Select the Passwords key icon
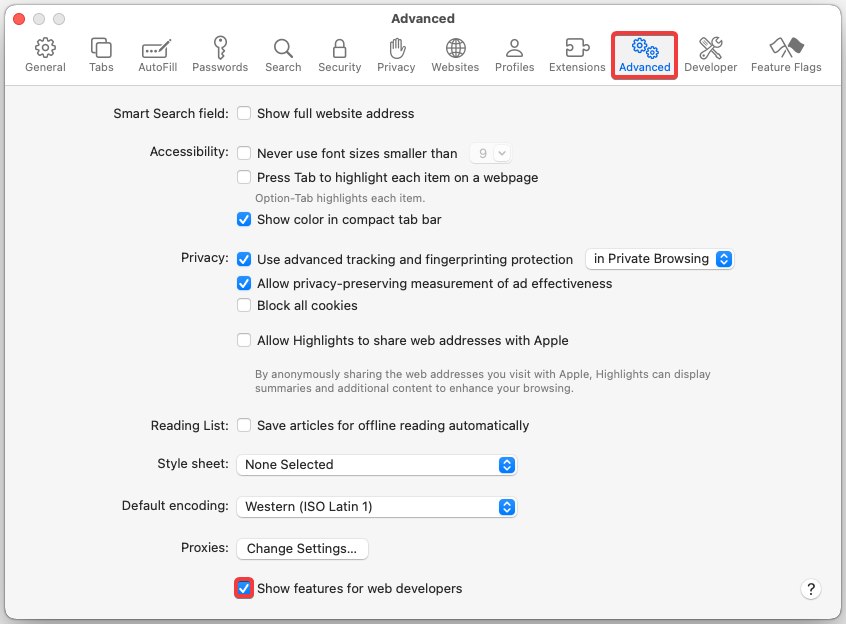Screen dimensions: 846x624 (x=220, y=55)
